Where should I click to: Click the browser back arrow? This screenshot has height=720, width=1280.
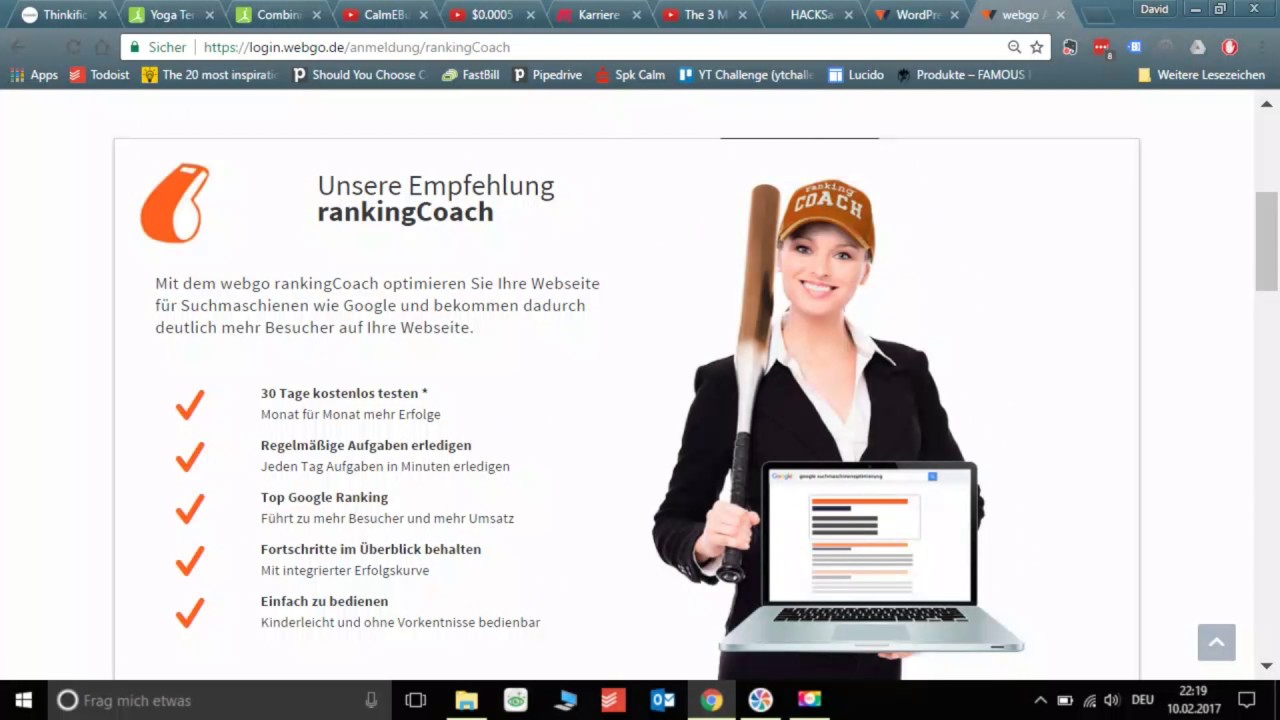point(19,47)
